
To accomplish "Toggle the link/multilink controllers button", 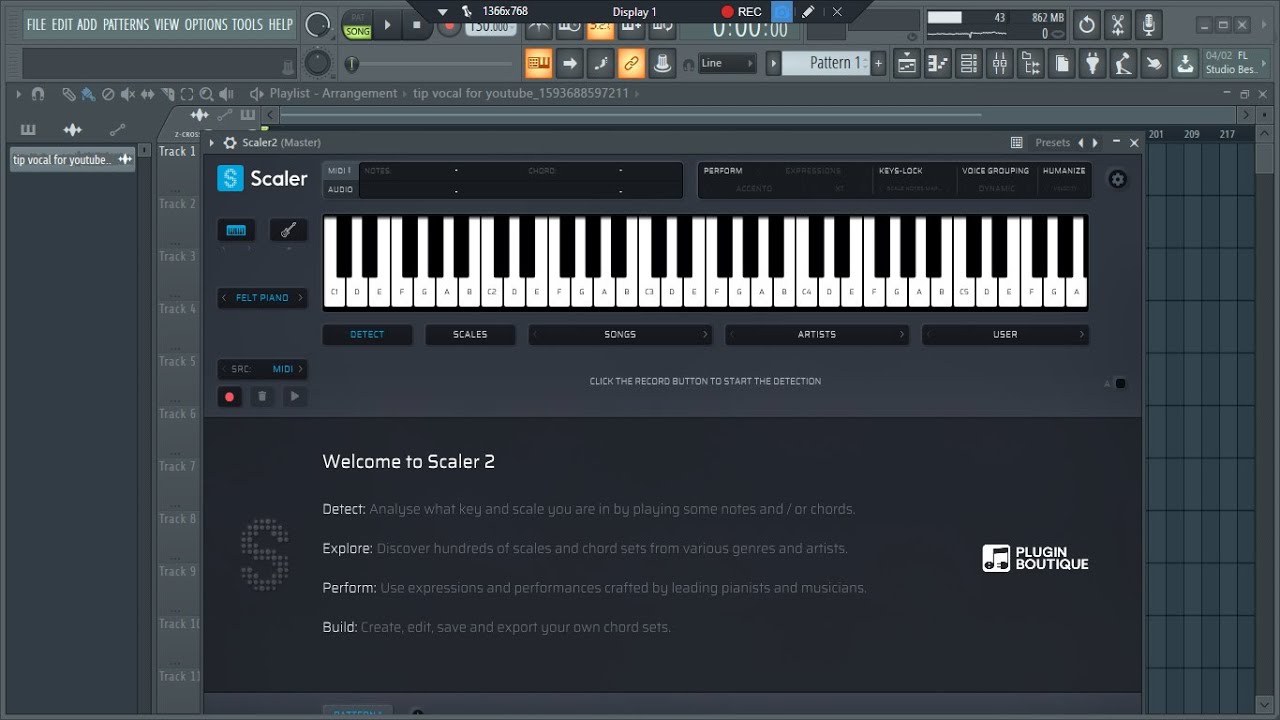I will point(631,63).
